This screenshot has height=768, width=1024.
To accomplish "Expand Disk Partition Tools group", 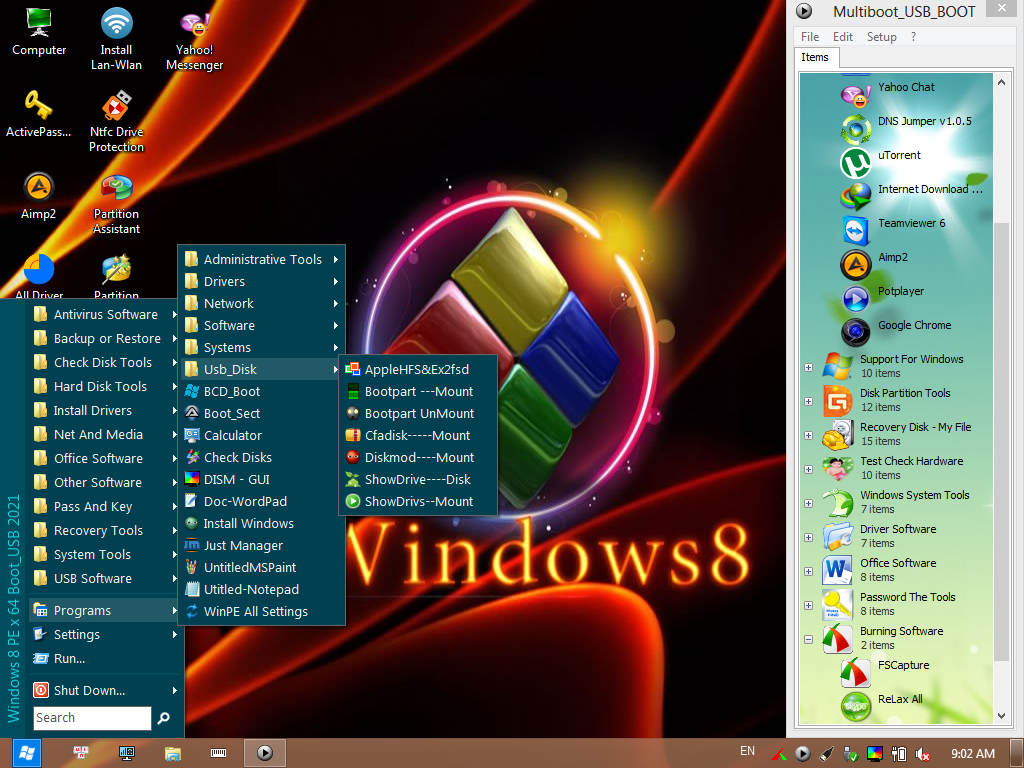I will click(x=808, y=401).
